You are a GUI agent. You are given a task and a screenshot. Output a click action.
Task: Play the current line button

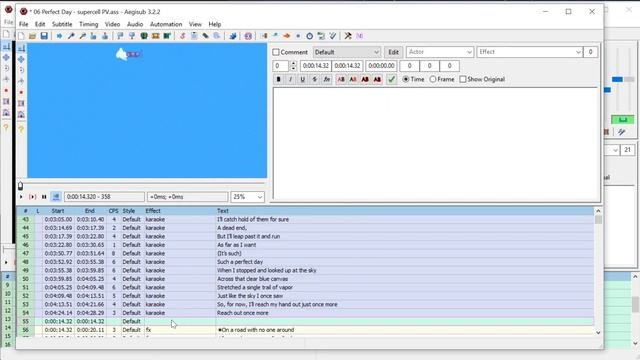33,197
